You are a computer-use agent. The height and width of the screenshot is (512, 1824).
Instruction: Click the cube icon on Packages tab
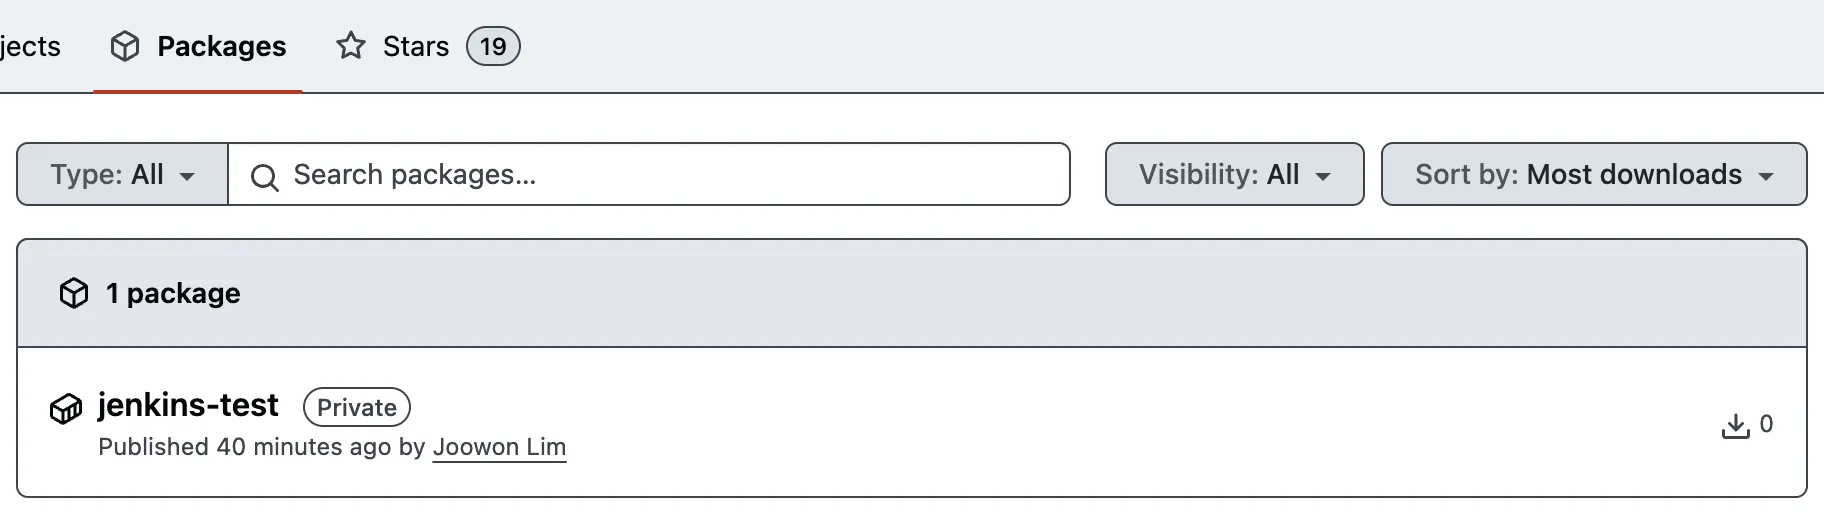pos(125,46)
